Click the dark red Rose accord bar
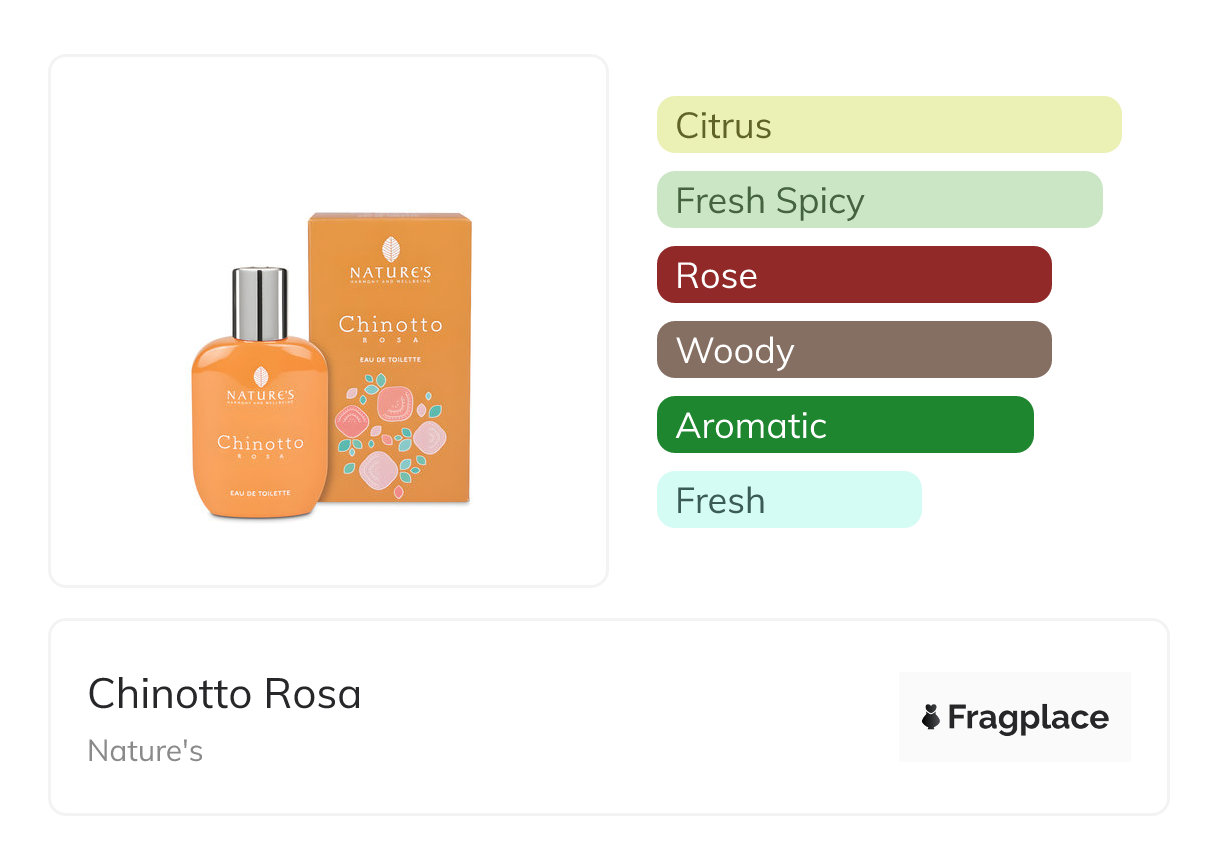The width and height of the screenshot is (1218, 864). (854, 275)
